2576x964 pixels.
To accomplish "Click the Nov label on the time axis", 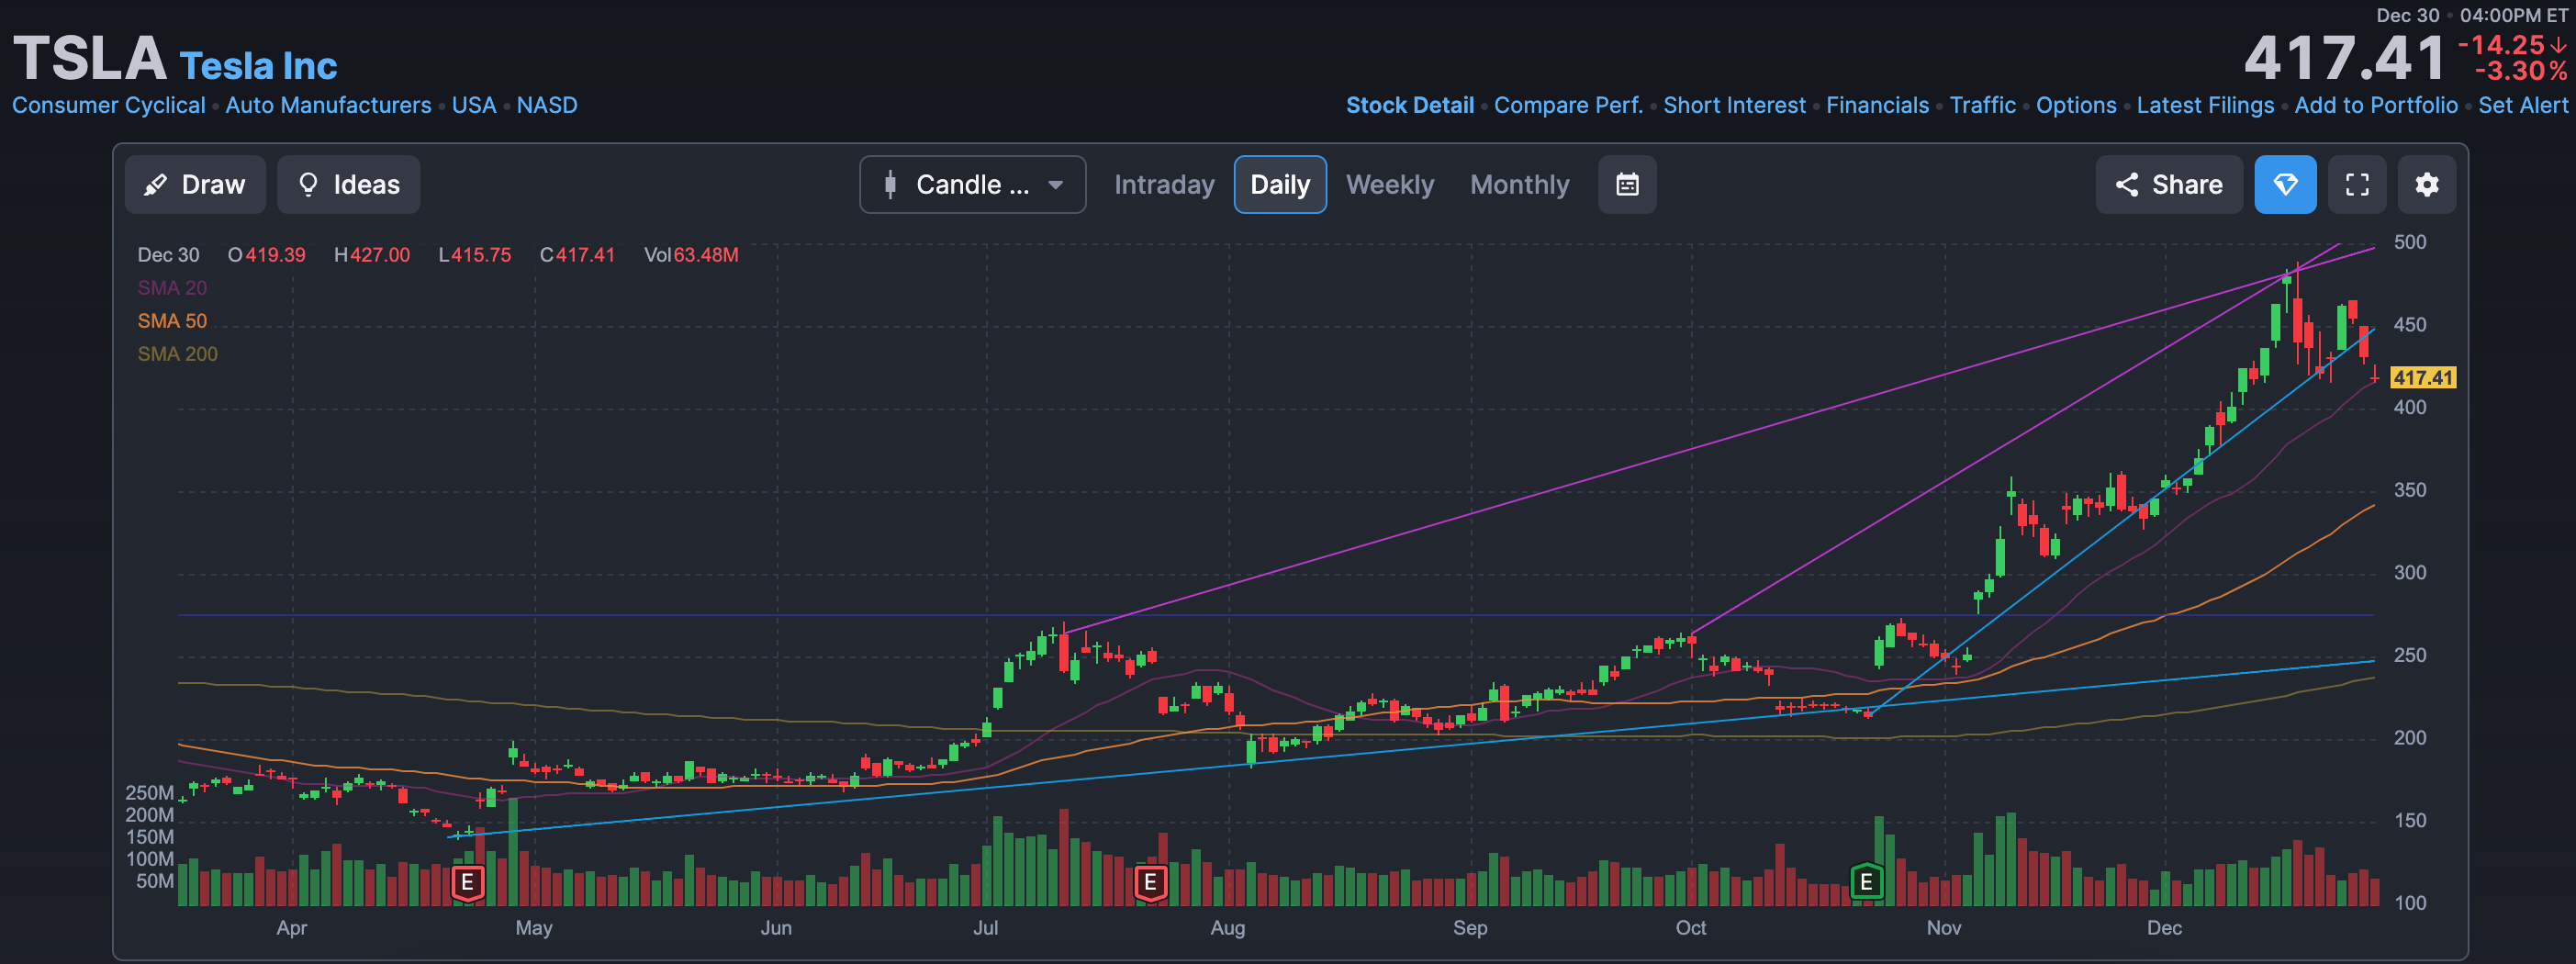I will pyautogui.click(x=1943, y=928).
